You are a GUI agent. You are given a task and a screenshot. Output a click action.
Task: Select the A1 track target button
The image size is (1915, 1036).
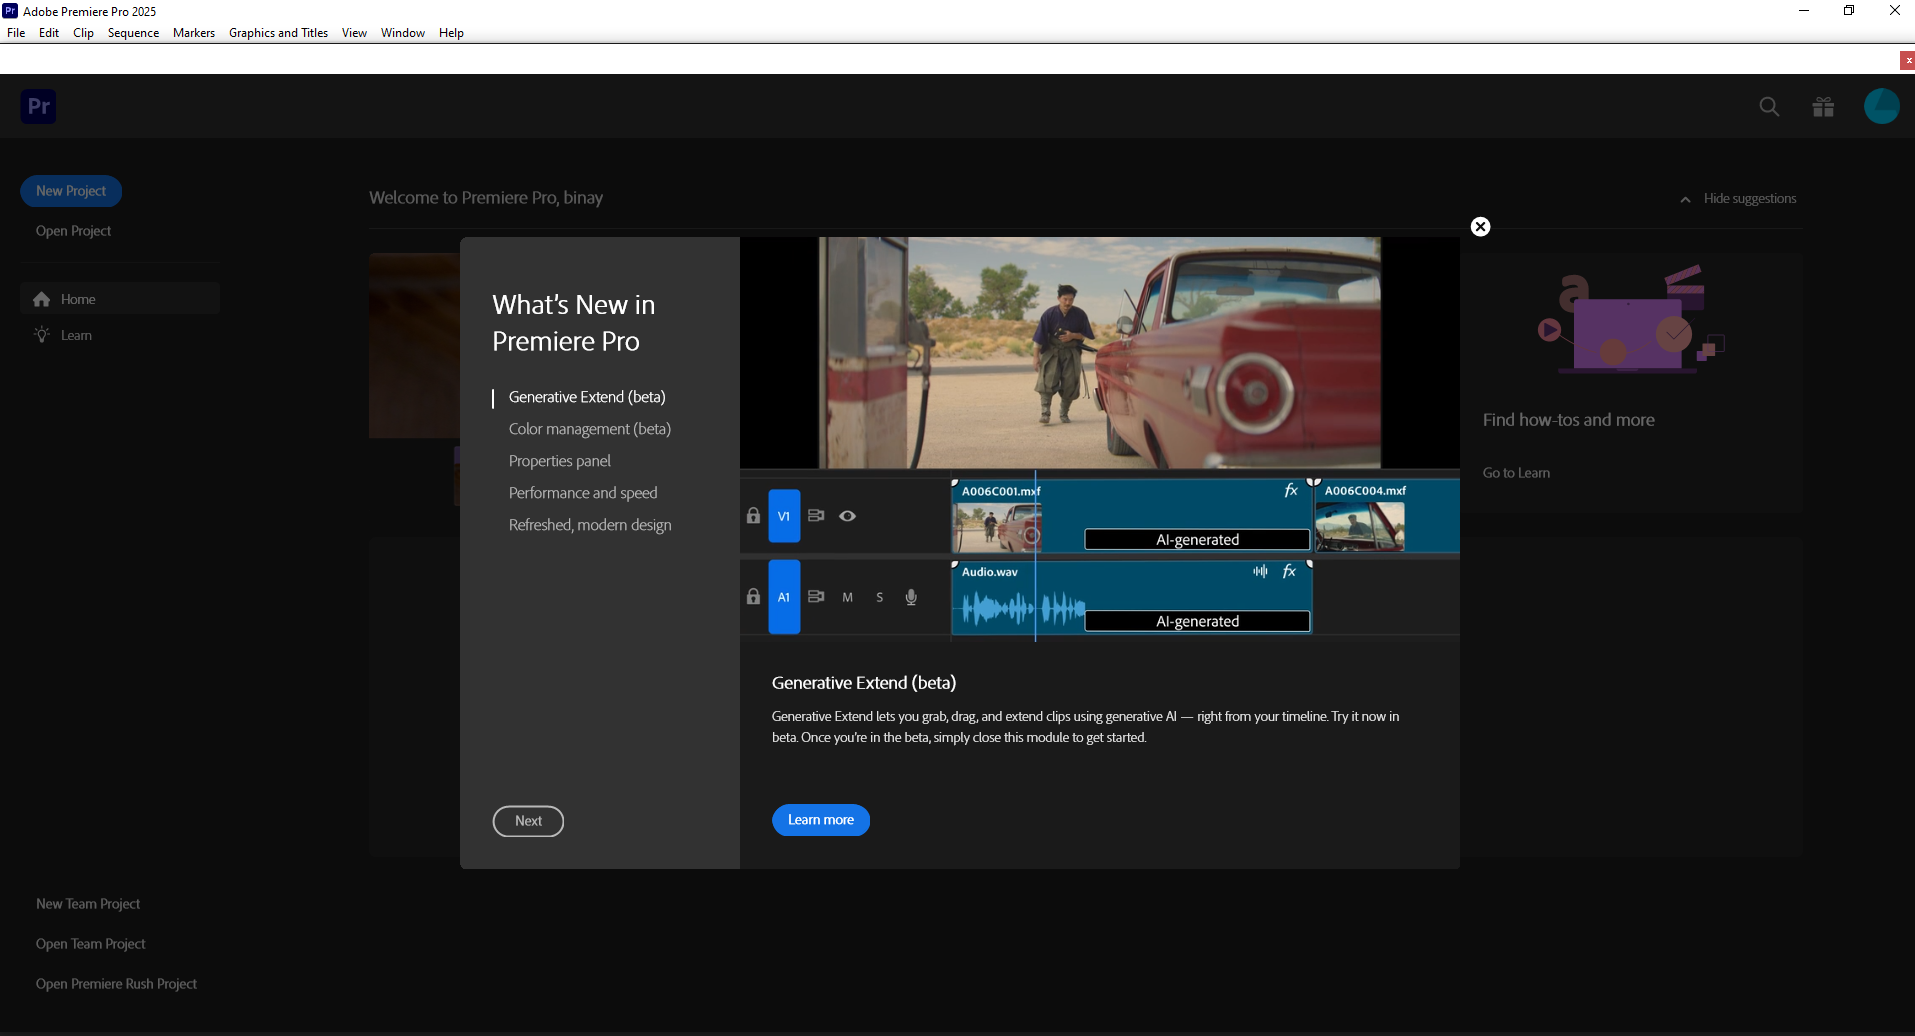[x=784, y=597]
